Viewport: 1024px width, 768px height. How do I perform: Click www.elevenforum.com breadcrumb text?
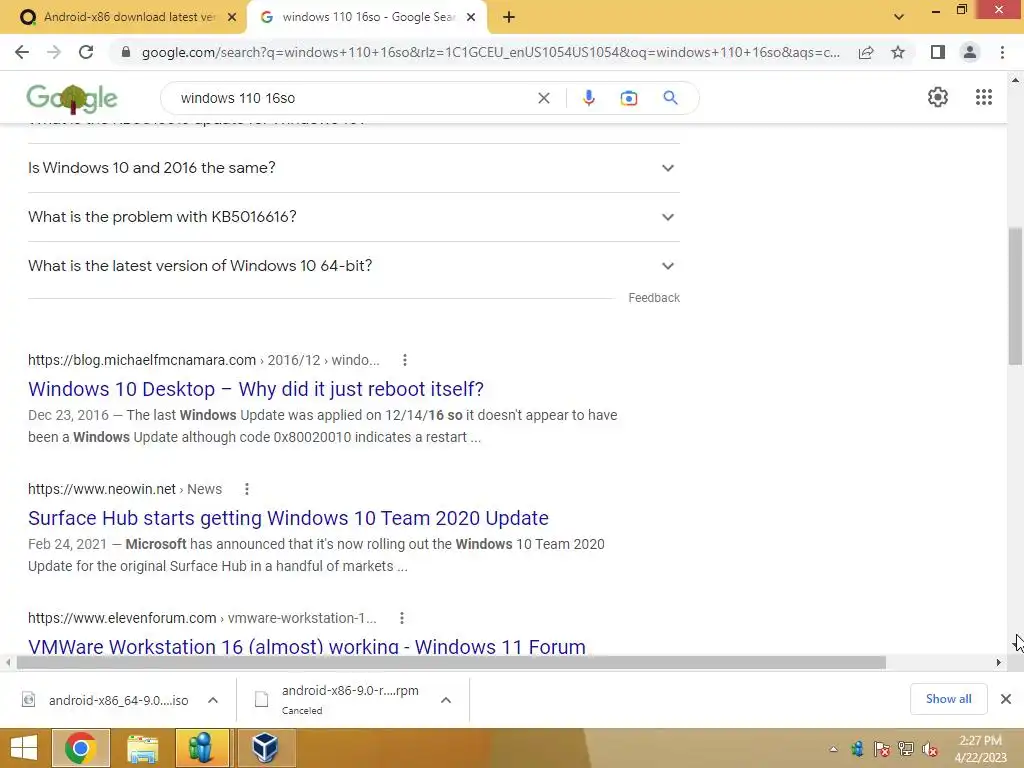click(122, 618)
